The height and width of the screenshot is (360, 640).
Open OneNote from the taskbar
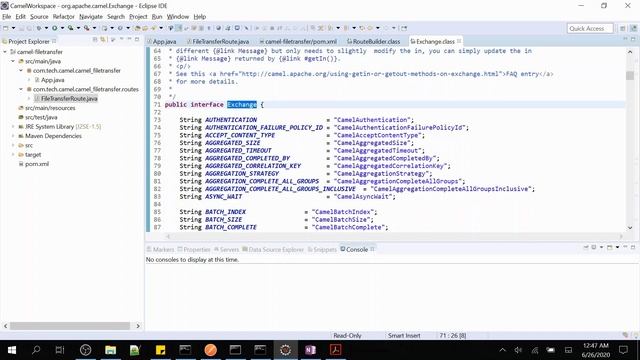[310, 350]
